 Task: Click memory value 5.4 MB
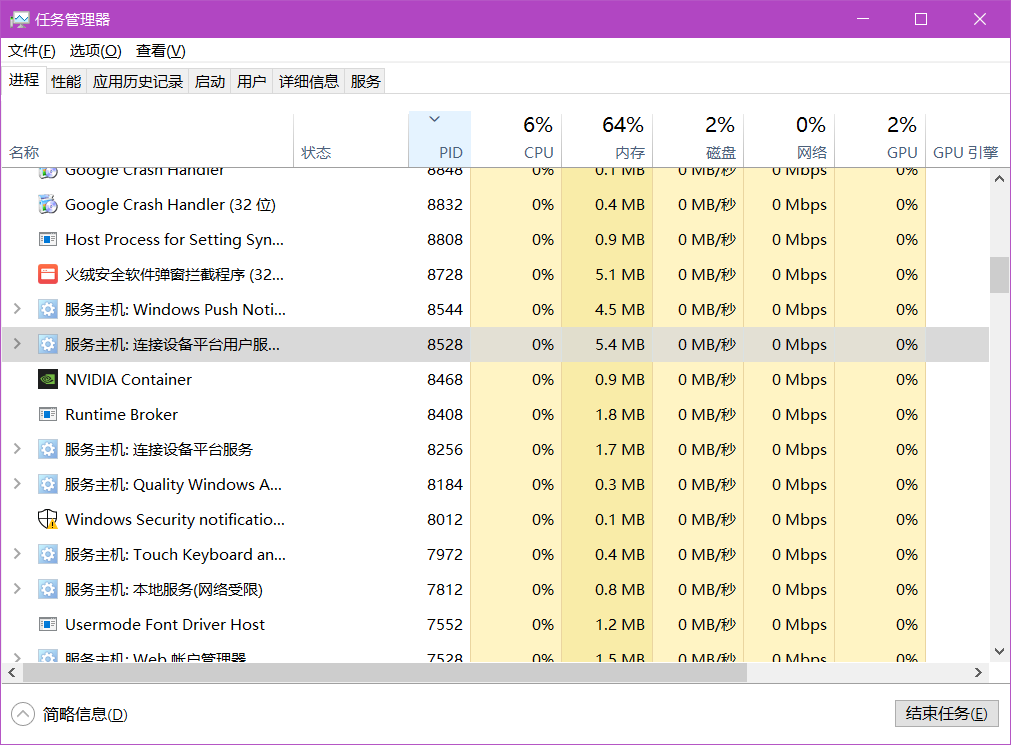(x=620, y=344)
